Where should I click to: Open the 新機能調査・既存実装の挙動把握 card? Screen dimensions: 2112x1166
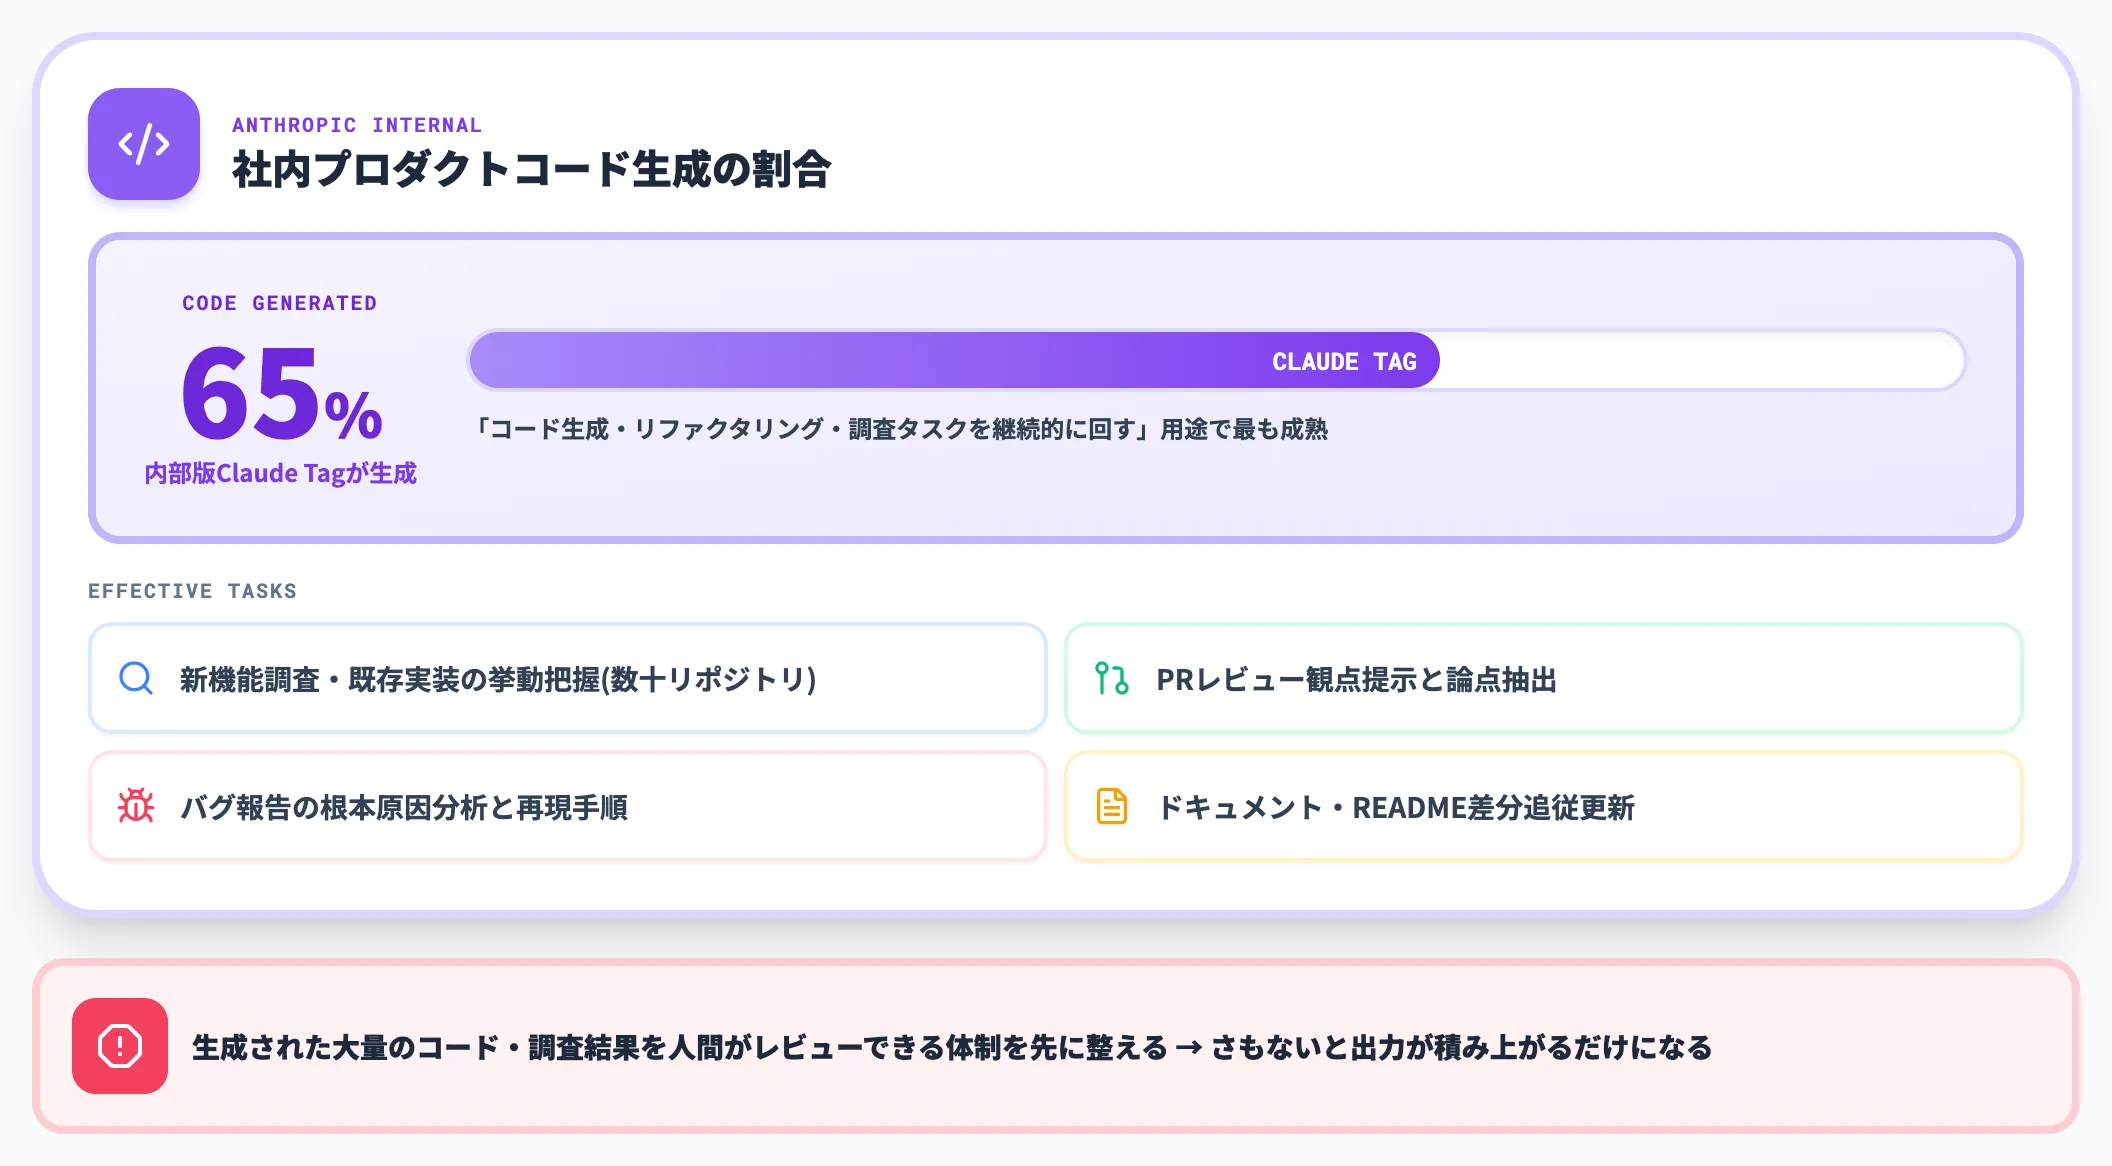[x=567, y=679]
